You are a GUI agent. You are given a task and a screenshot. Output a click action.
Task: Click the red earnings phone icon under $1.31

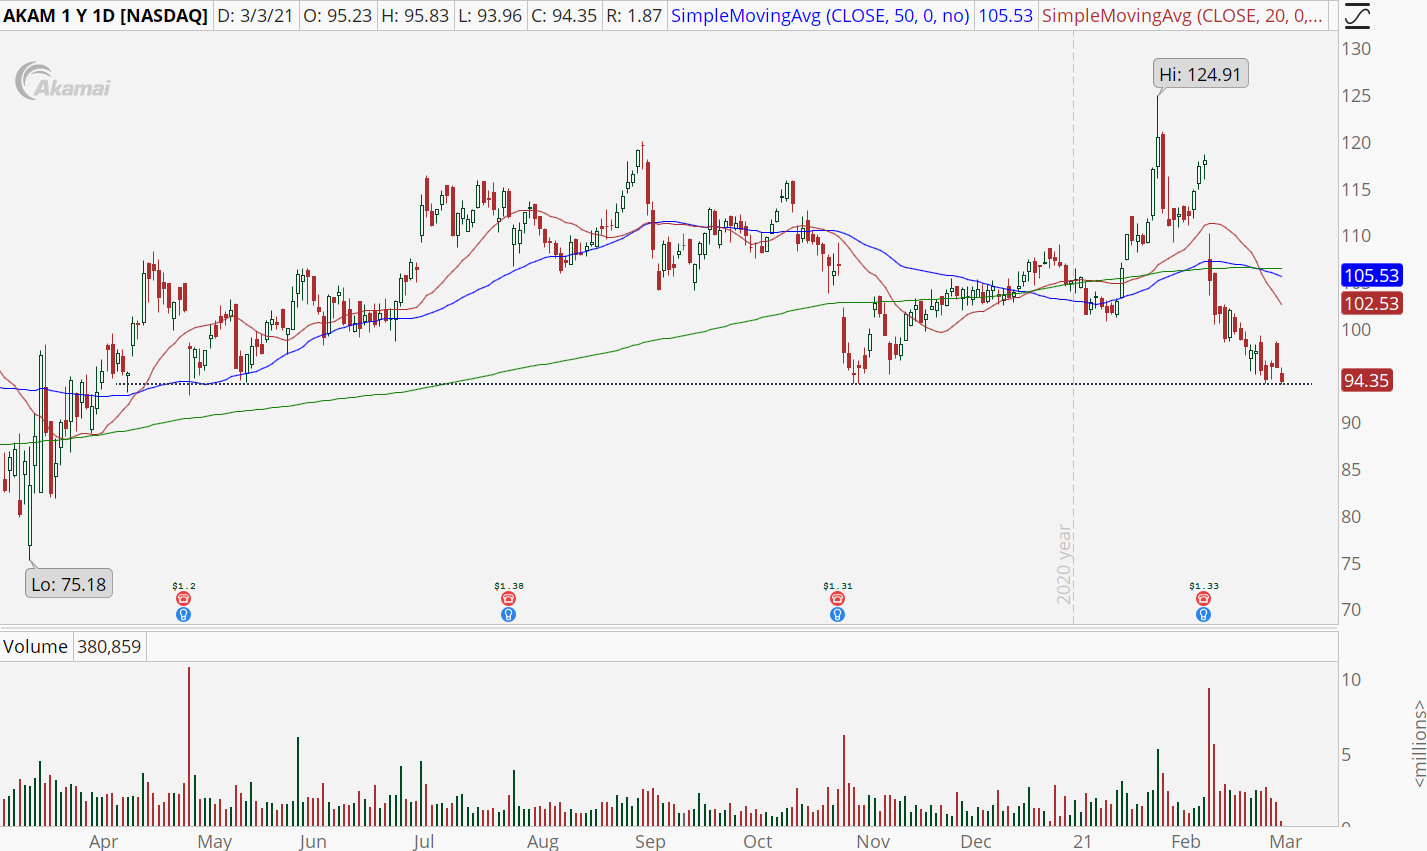837,599
